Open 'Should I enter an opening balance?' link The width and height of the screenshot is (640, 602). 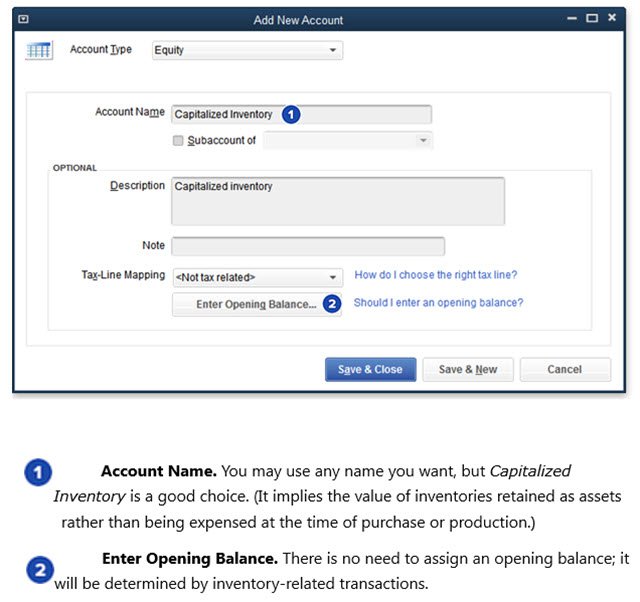tap(438, 302)
